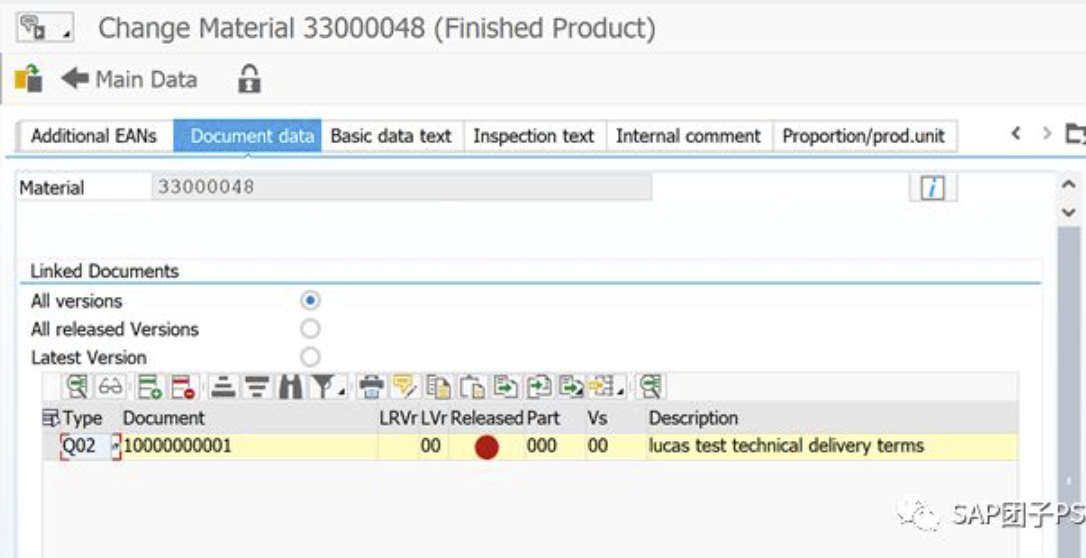Open the value help beside Q02
Screen dimensions: 1086x558
click(x=116, y=446)
